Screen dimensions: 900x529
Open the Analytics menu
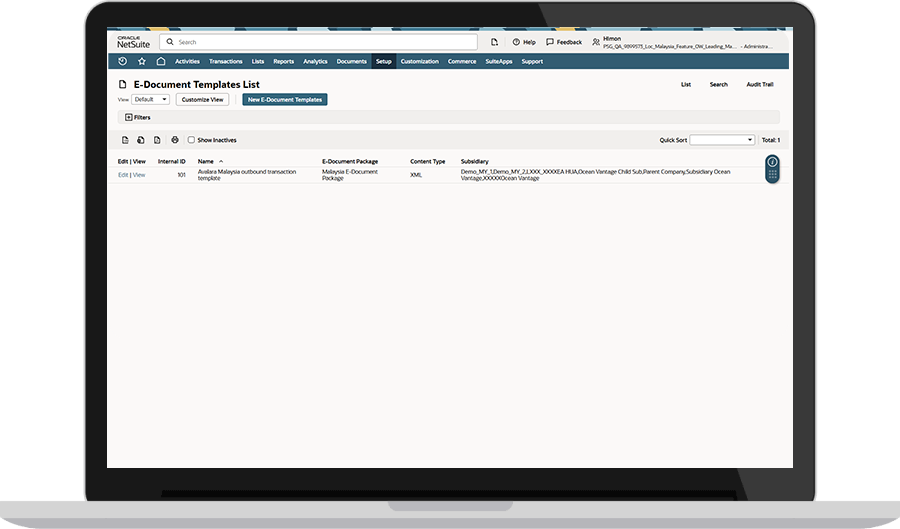click(x=315, y=61)
